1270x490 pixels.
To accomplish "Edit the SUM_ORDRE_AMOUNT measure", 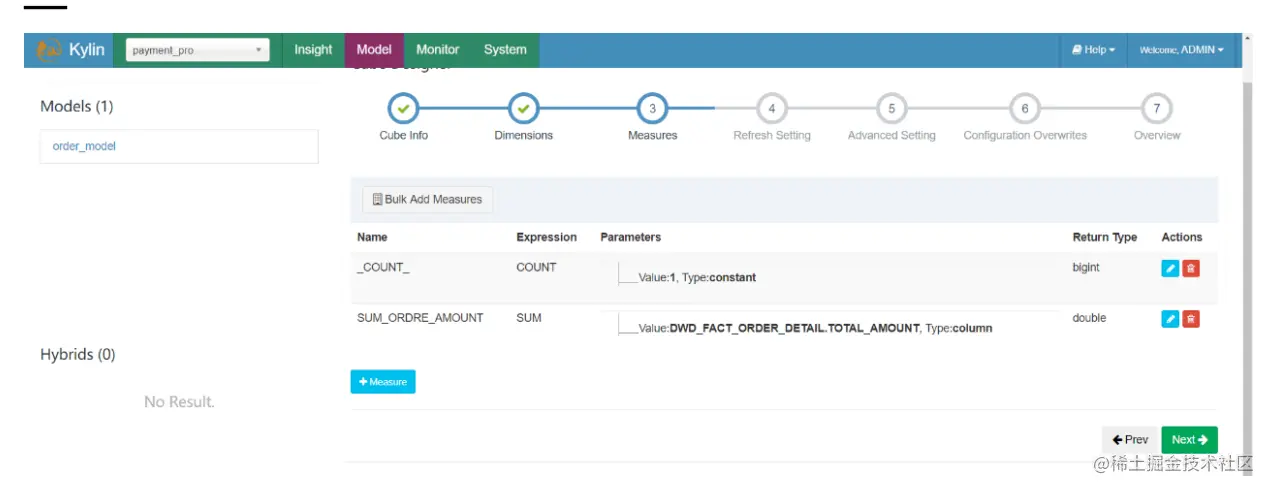I will click(x=1170, y=319).
